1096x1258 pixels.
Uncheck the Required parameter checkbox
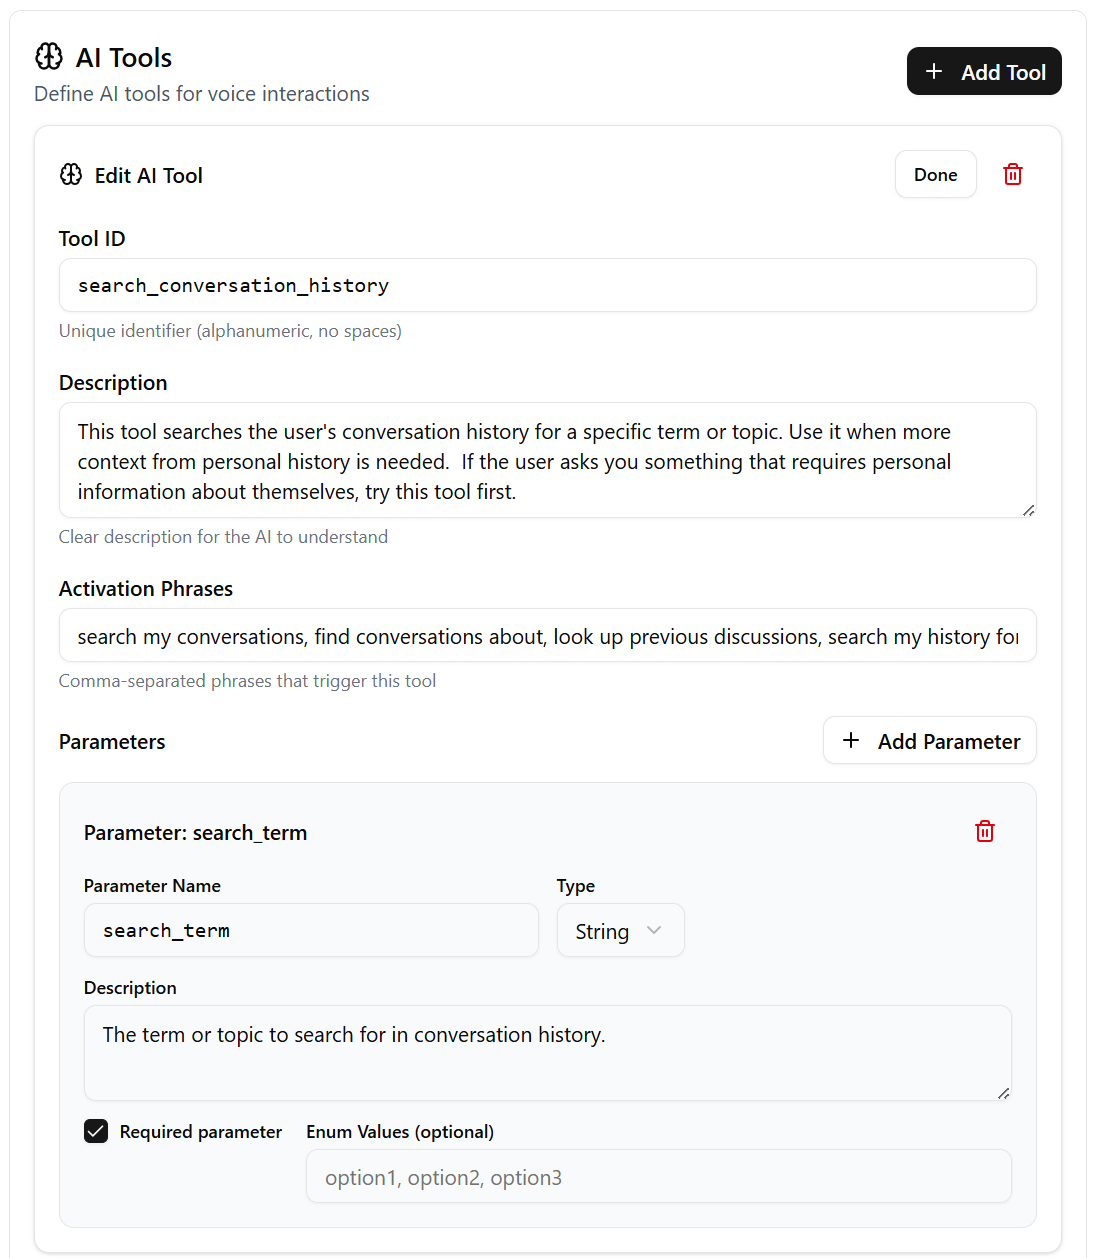(96, 1131)
